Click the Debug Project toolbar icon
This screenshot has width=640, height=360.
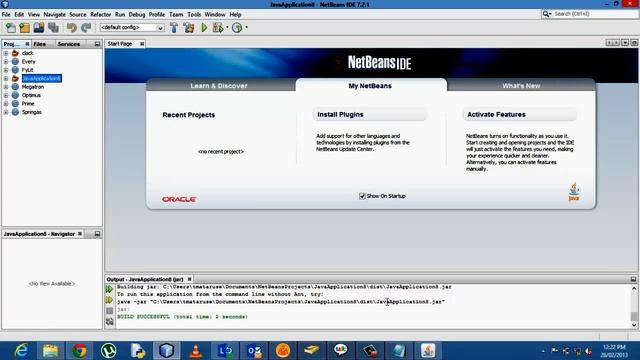pyautogui.click(x=218, y=27)
